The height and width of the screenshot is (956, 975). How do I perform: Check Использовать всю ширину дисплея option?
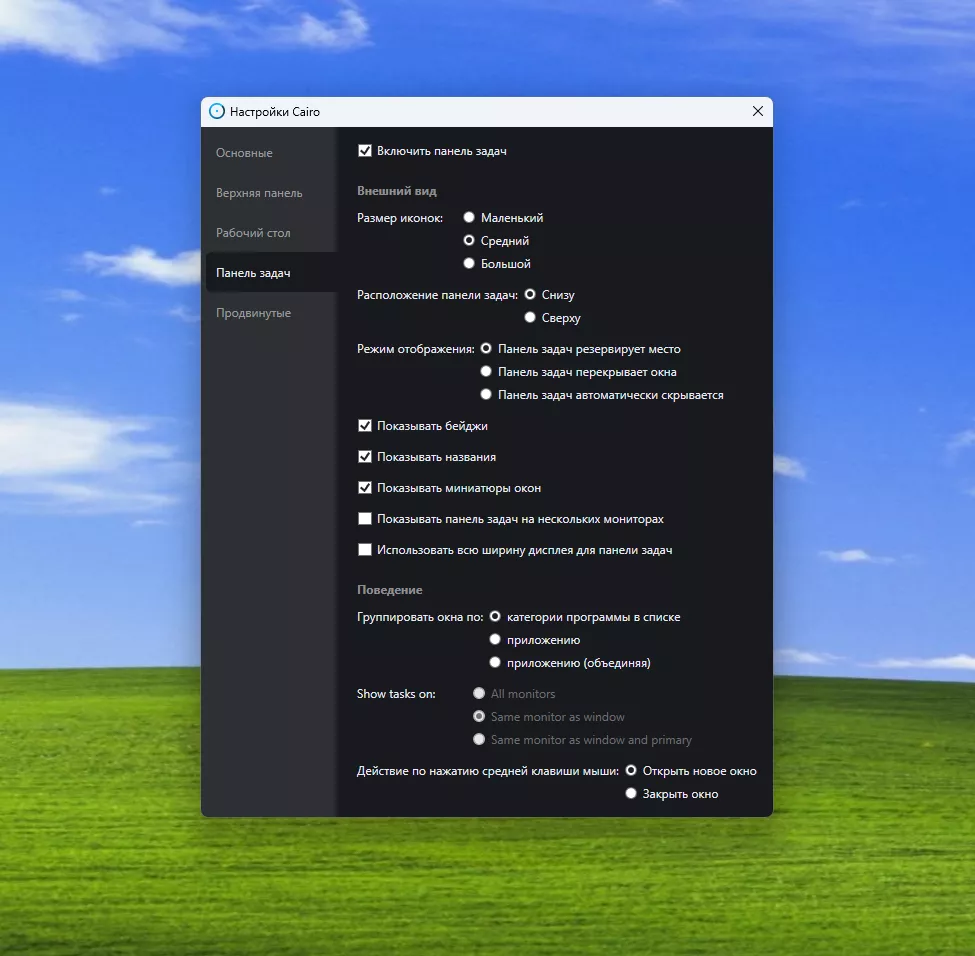pyautogui.click(x=365, y=550)
